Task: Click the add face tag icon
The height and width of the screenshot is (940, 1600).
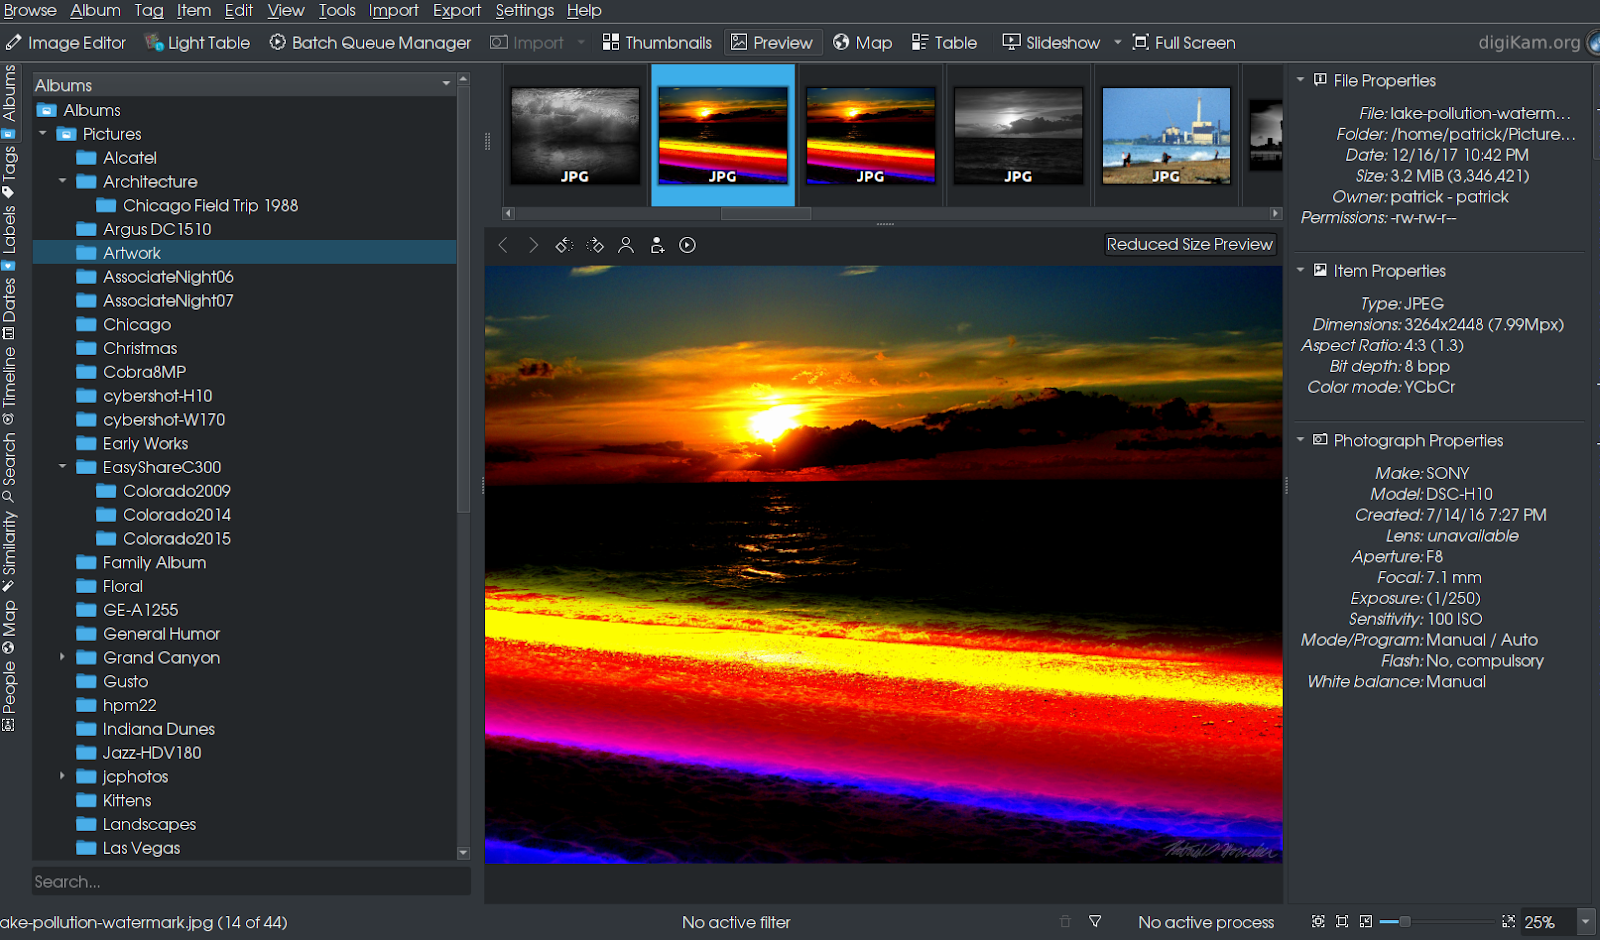Action: click(657, 245)
